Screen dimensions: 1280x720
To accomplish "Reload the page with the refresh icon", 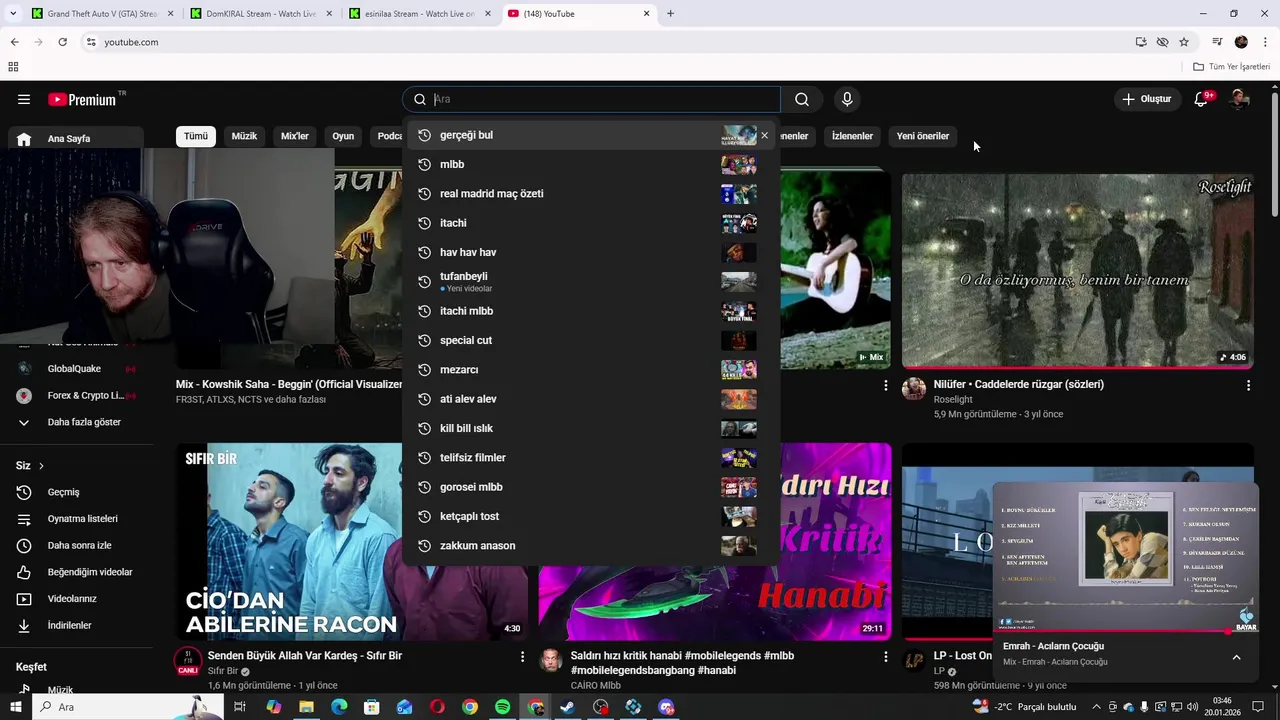I will click(x=62, y=42).
